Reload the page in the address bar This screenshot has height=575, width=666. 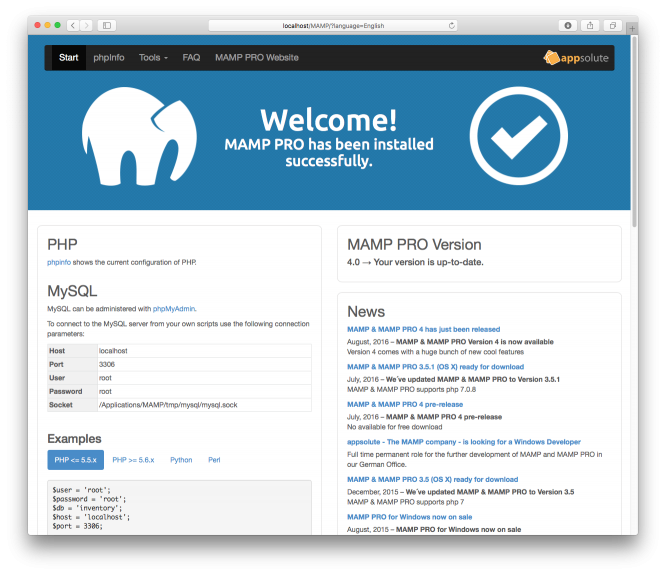[x=452, y=25]
